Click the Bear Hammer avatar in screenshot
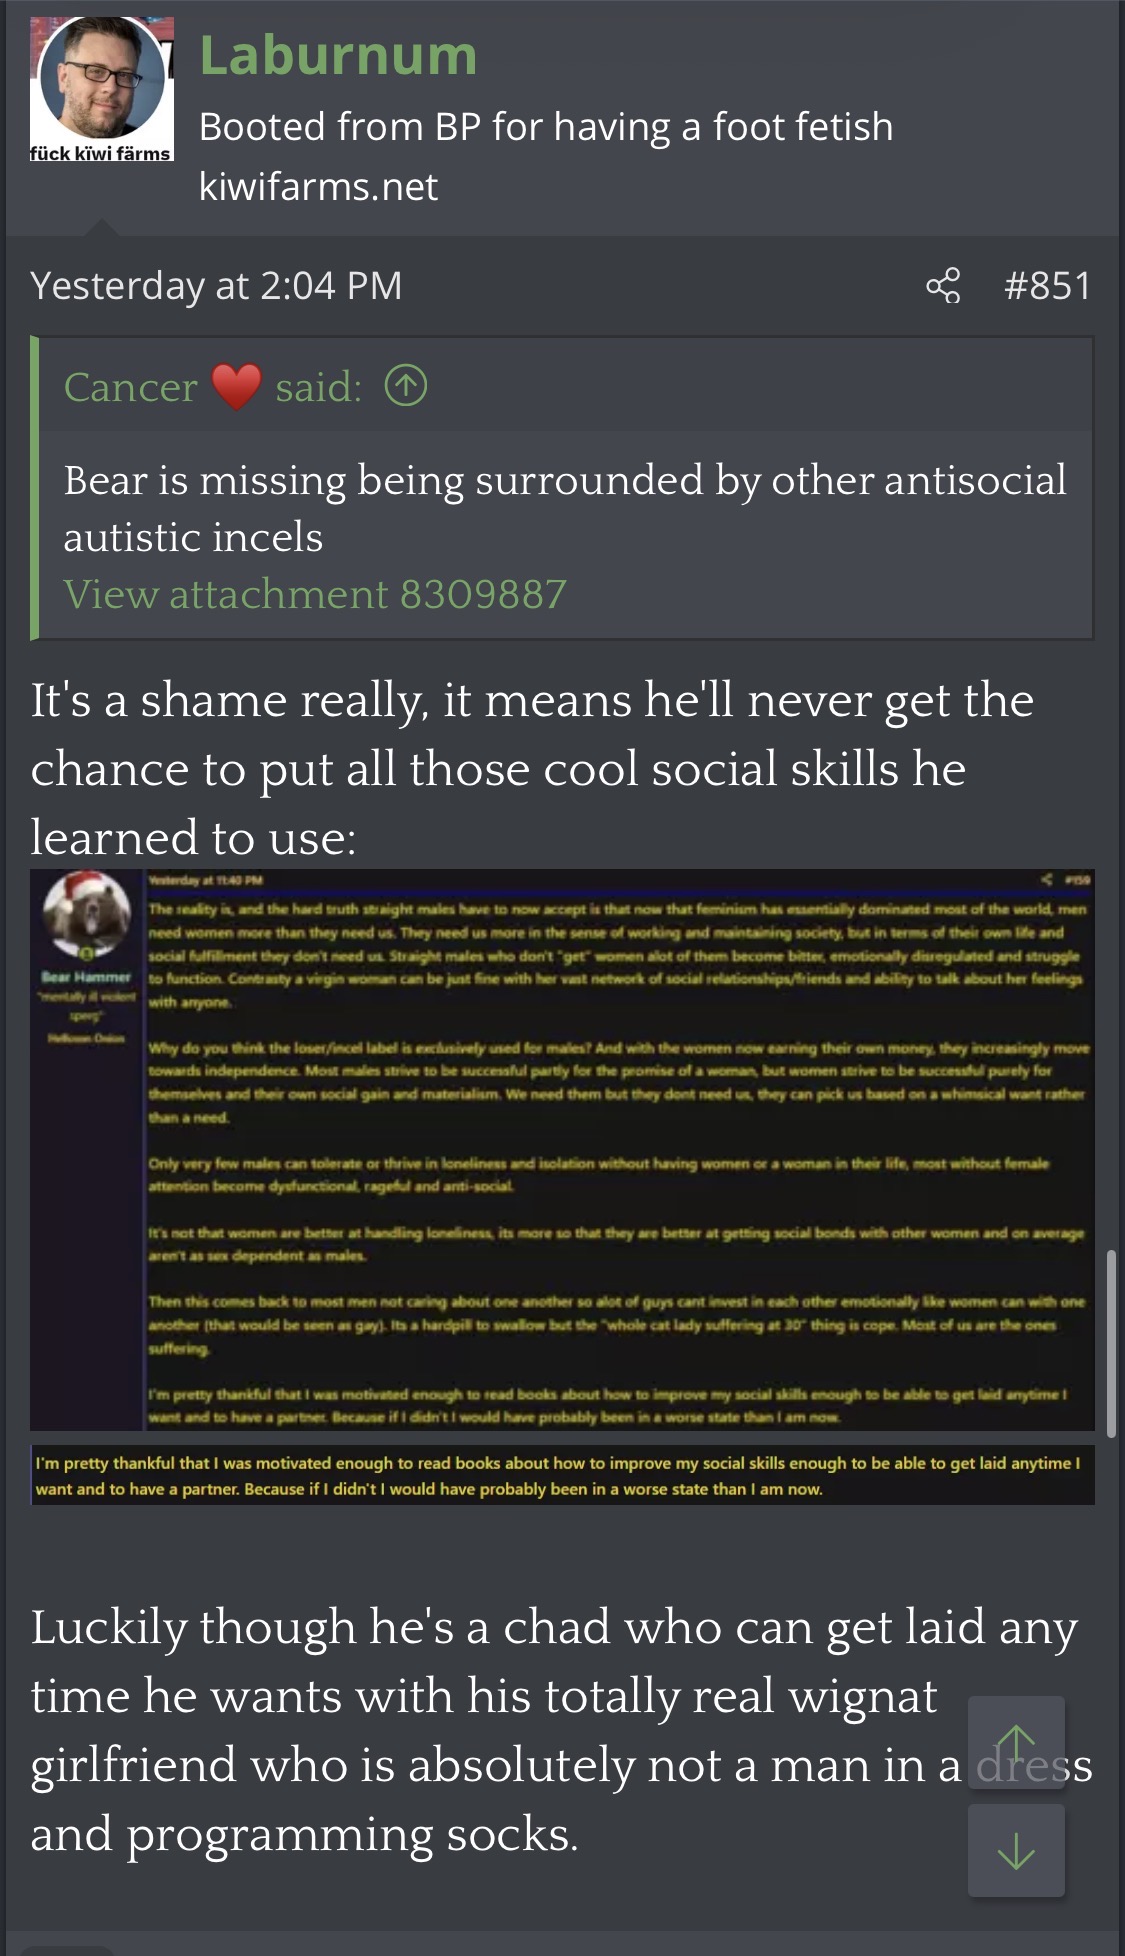The height and width of the screenshot is (1956, 1125). click(87, 914)
